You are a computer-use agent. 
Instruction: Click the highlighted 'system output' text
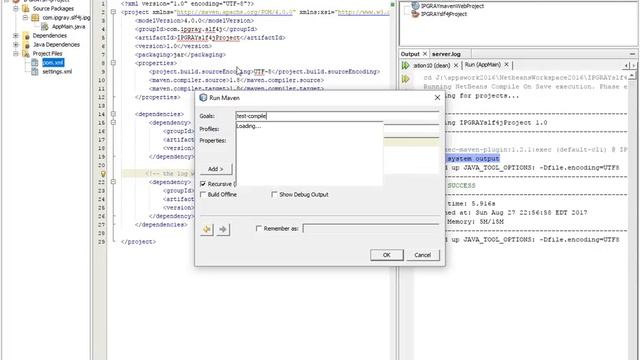pos(473,159)
